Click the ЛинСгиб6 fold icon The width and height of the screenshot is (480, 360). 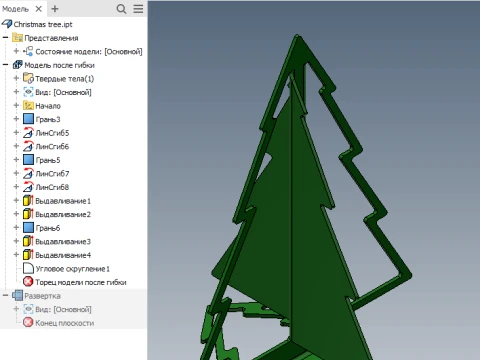pyautogui.click(x=28, y=146)
